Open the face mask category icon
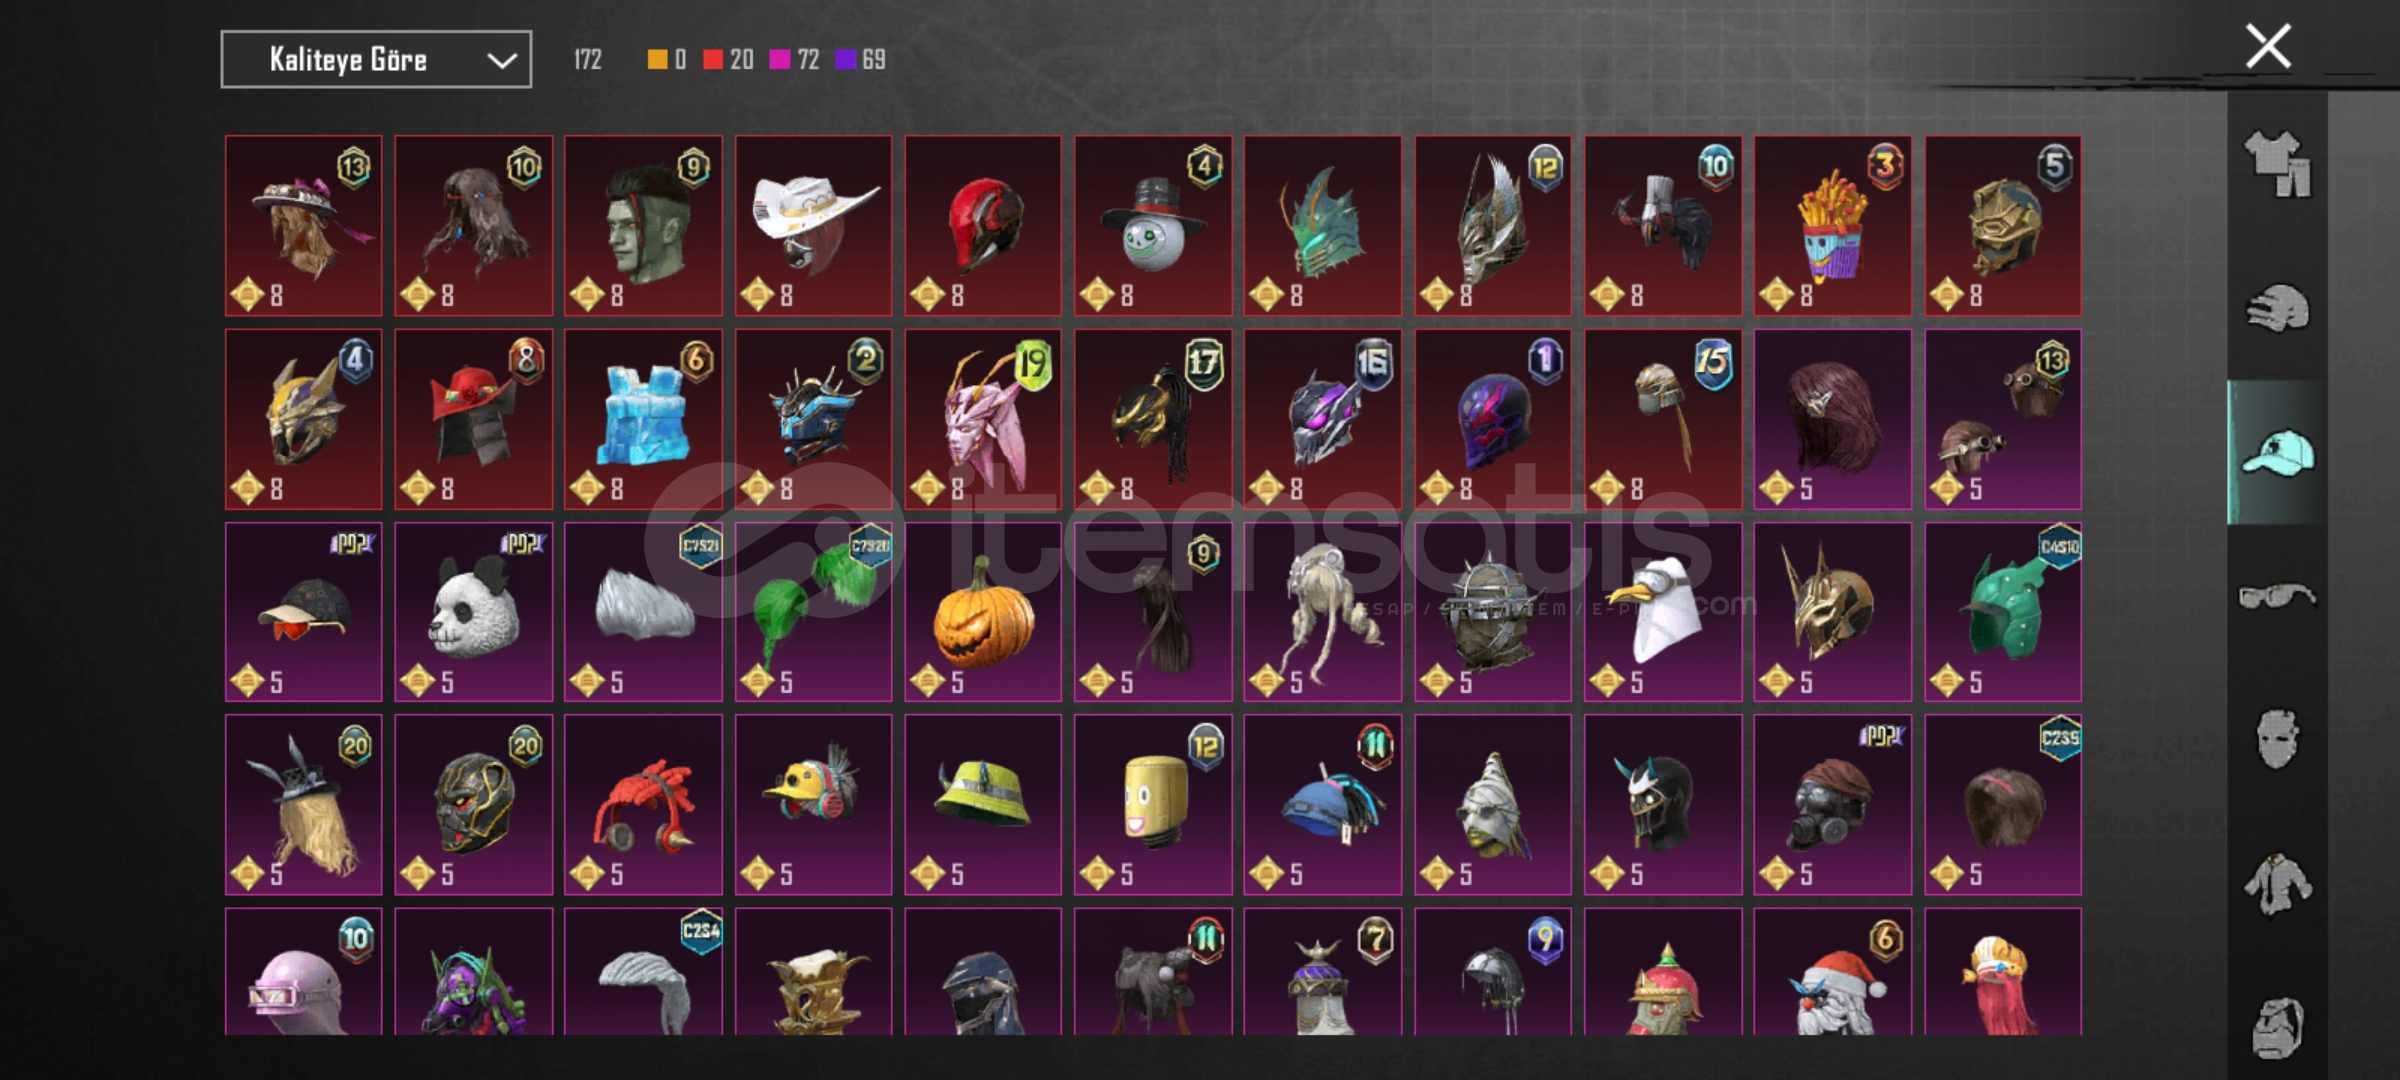Viewport: 2400px width, 1080px height. [2278, 740]
